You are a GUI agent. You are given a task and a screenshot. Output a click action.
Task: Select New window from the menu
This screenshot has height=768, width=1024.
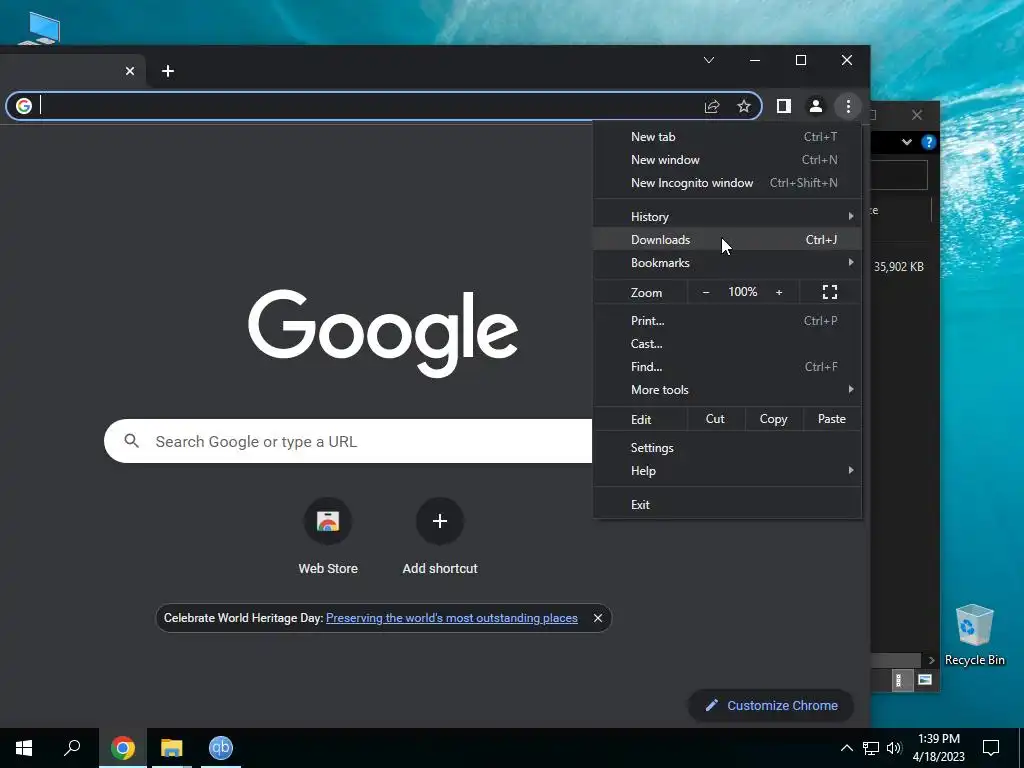727,159
